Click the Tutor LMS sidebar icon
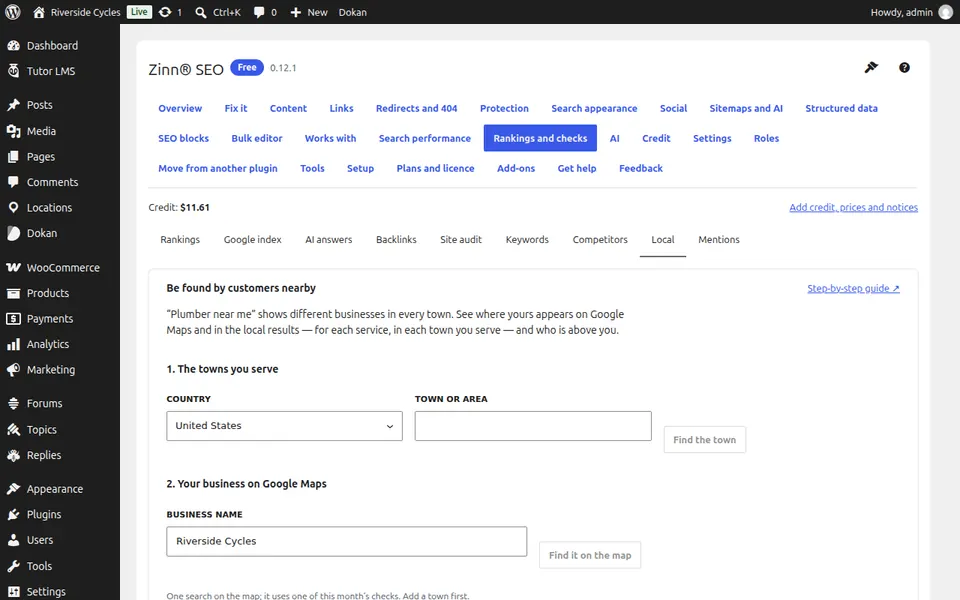The width and height of the screenshot is (960, 600). coord(13,71)
